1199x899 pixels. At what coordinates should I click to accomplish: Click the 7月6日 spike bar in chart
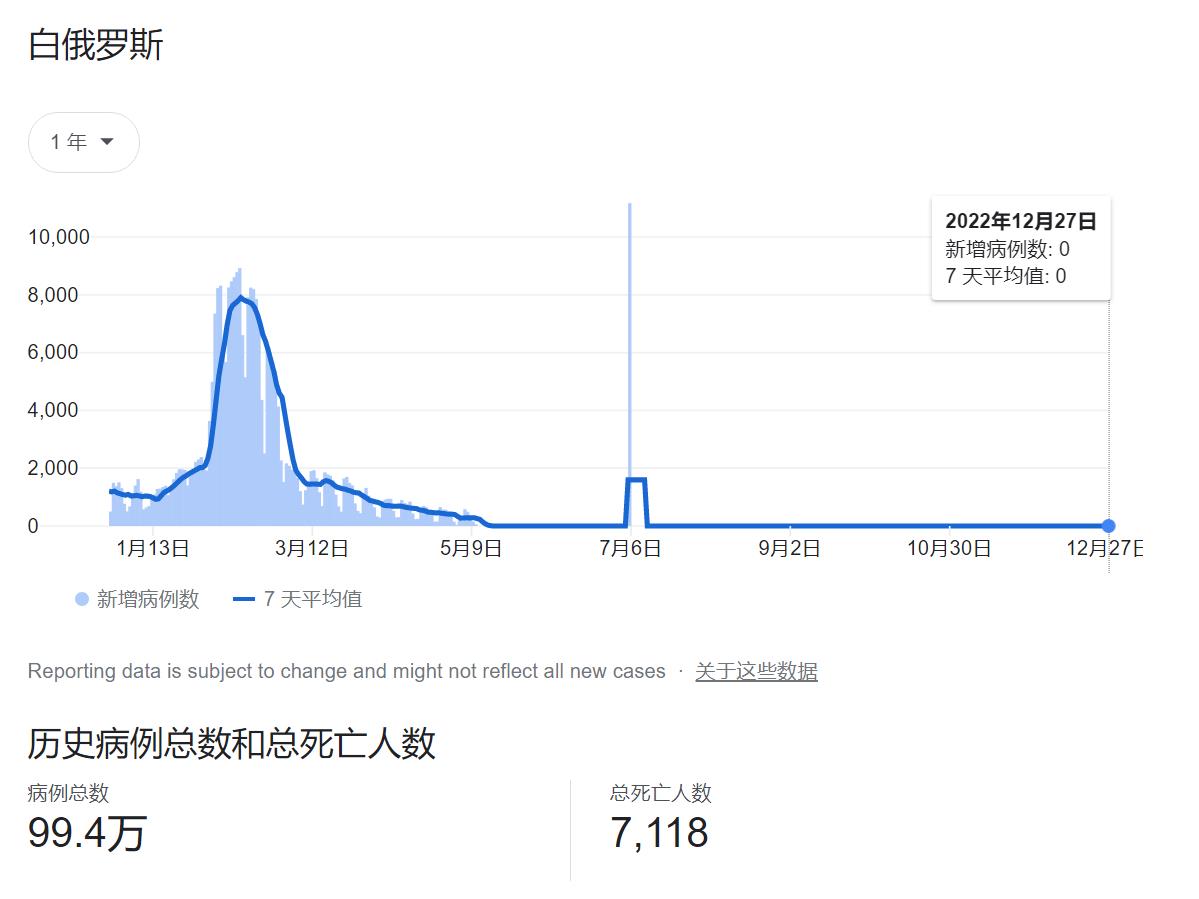coord(629,364)
